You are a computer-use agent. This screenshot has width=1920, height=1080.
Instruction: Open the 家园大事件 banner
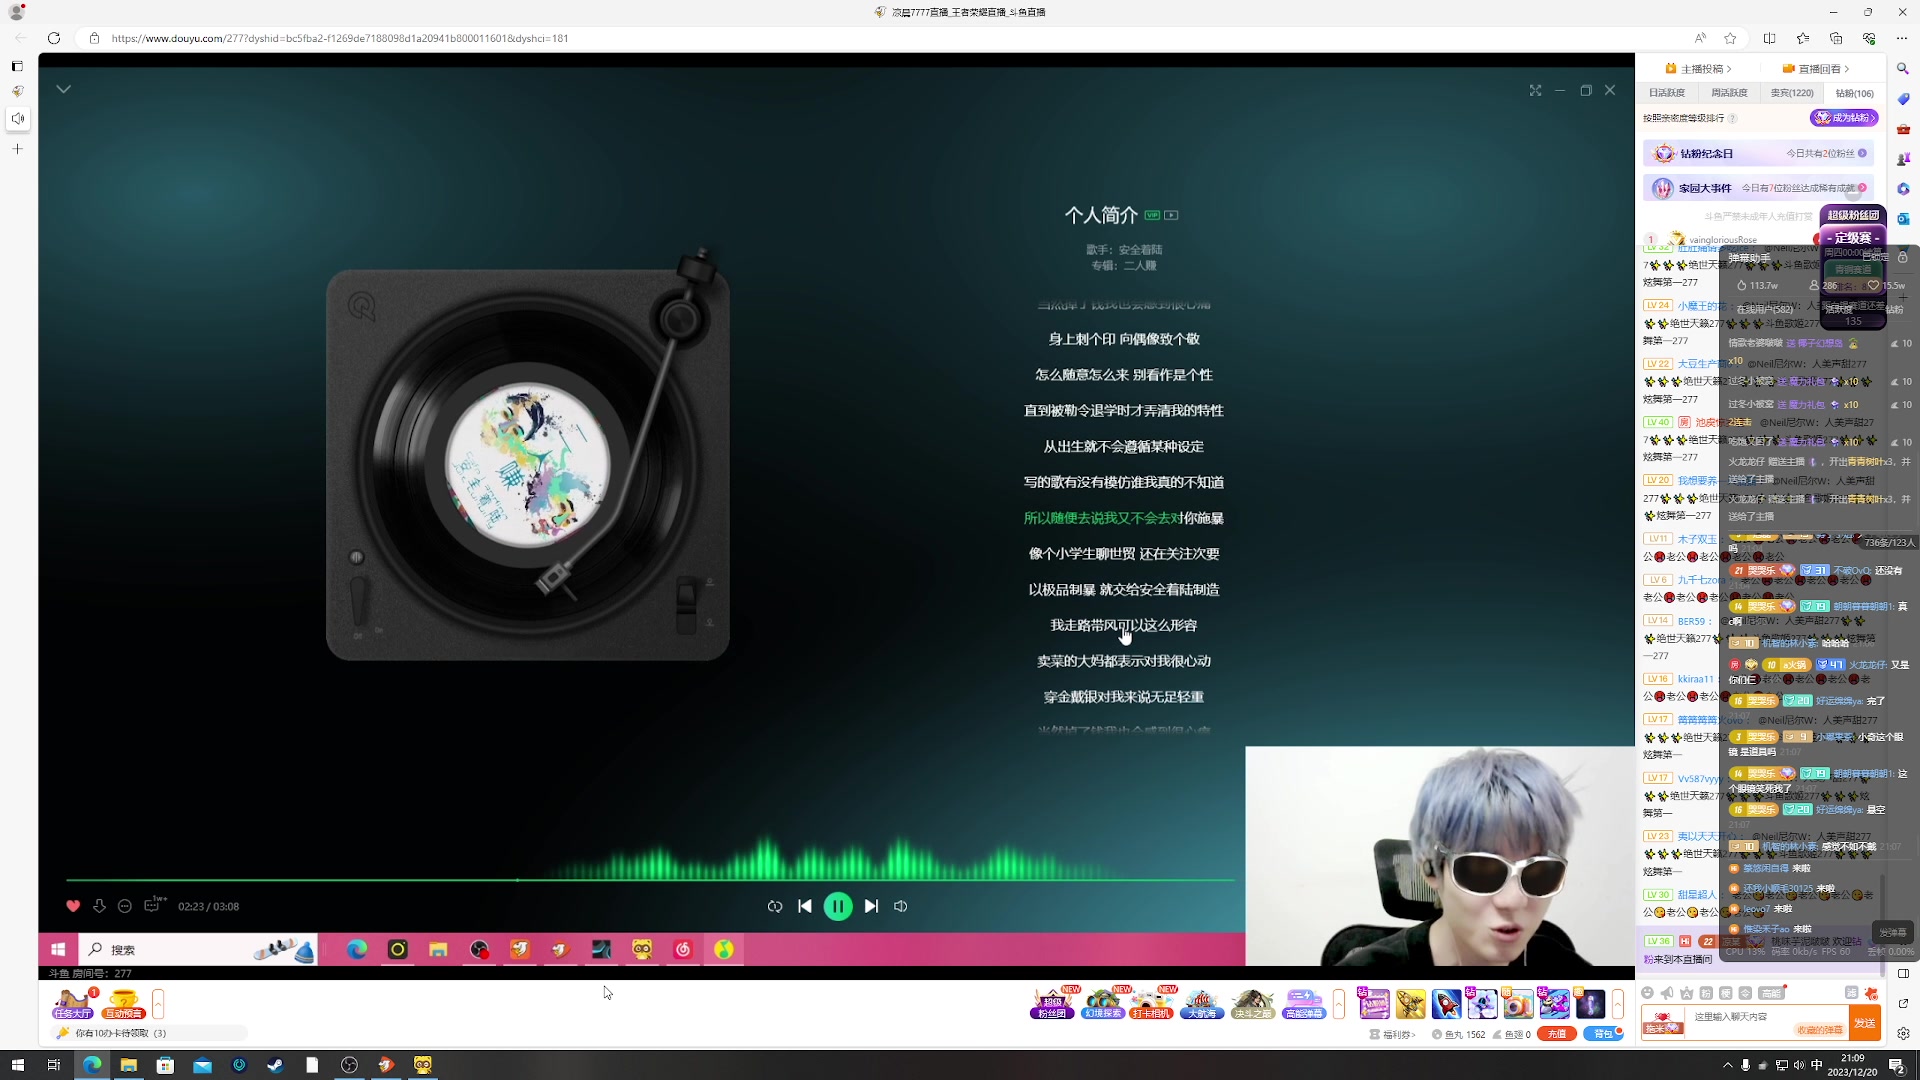coord(1758,188)
